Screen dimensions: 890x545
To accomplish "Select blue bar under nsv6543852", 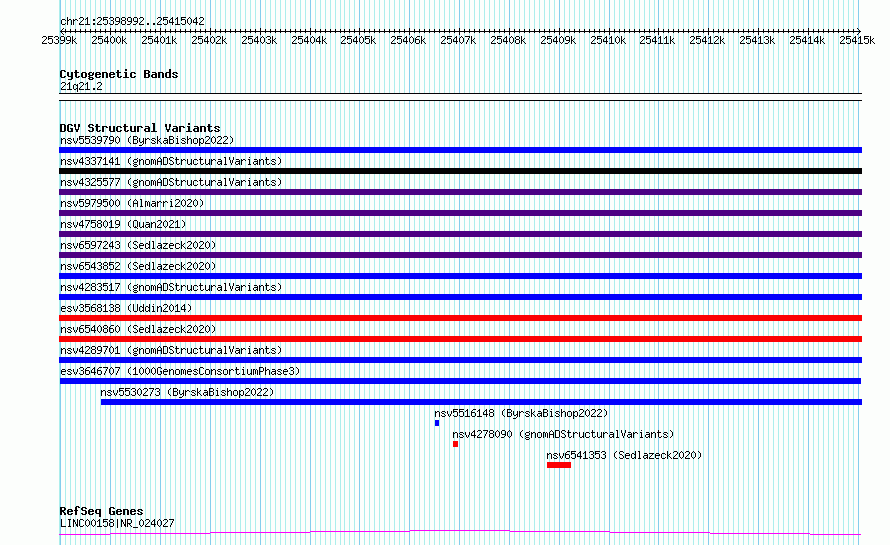I will coord(460,276).
